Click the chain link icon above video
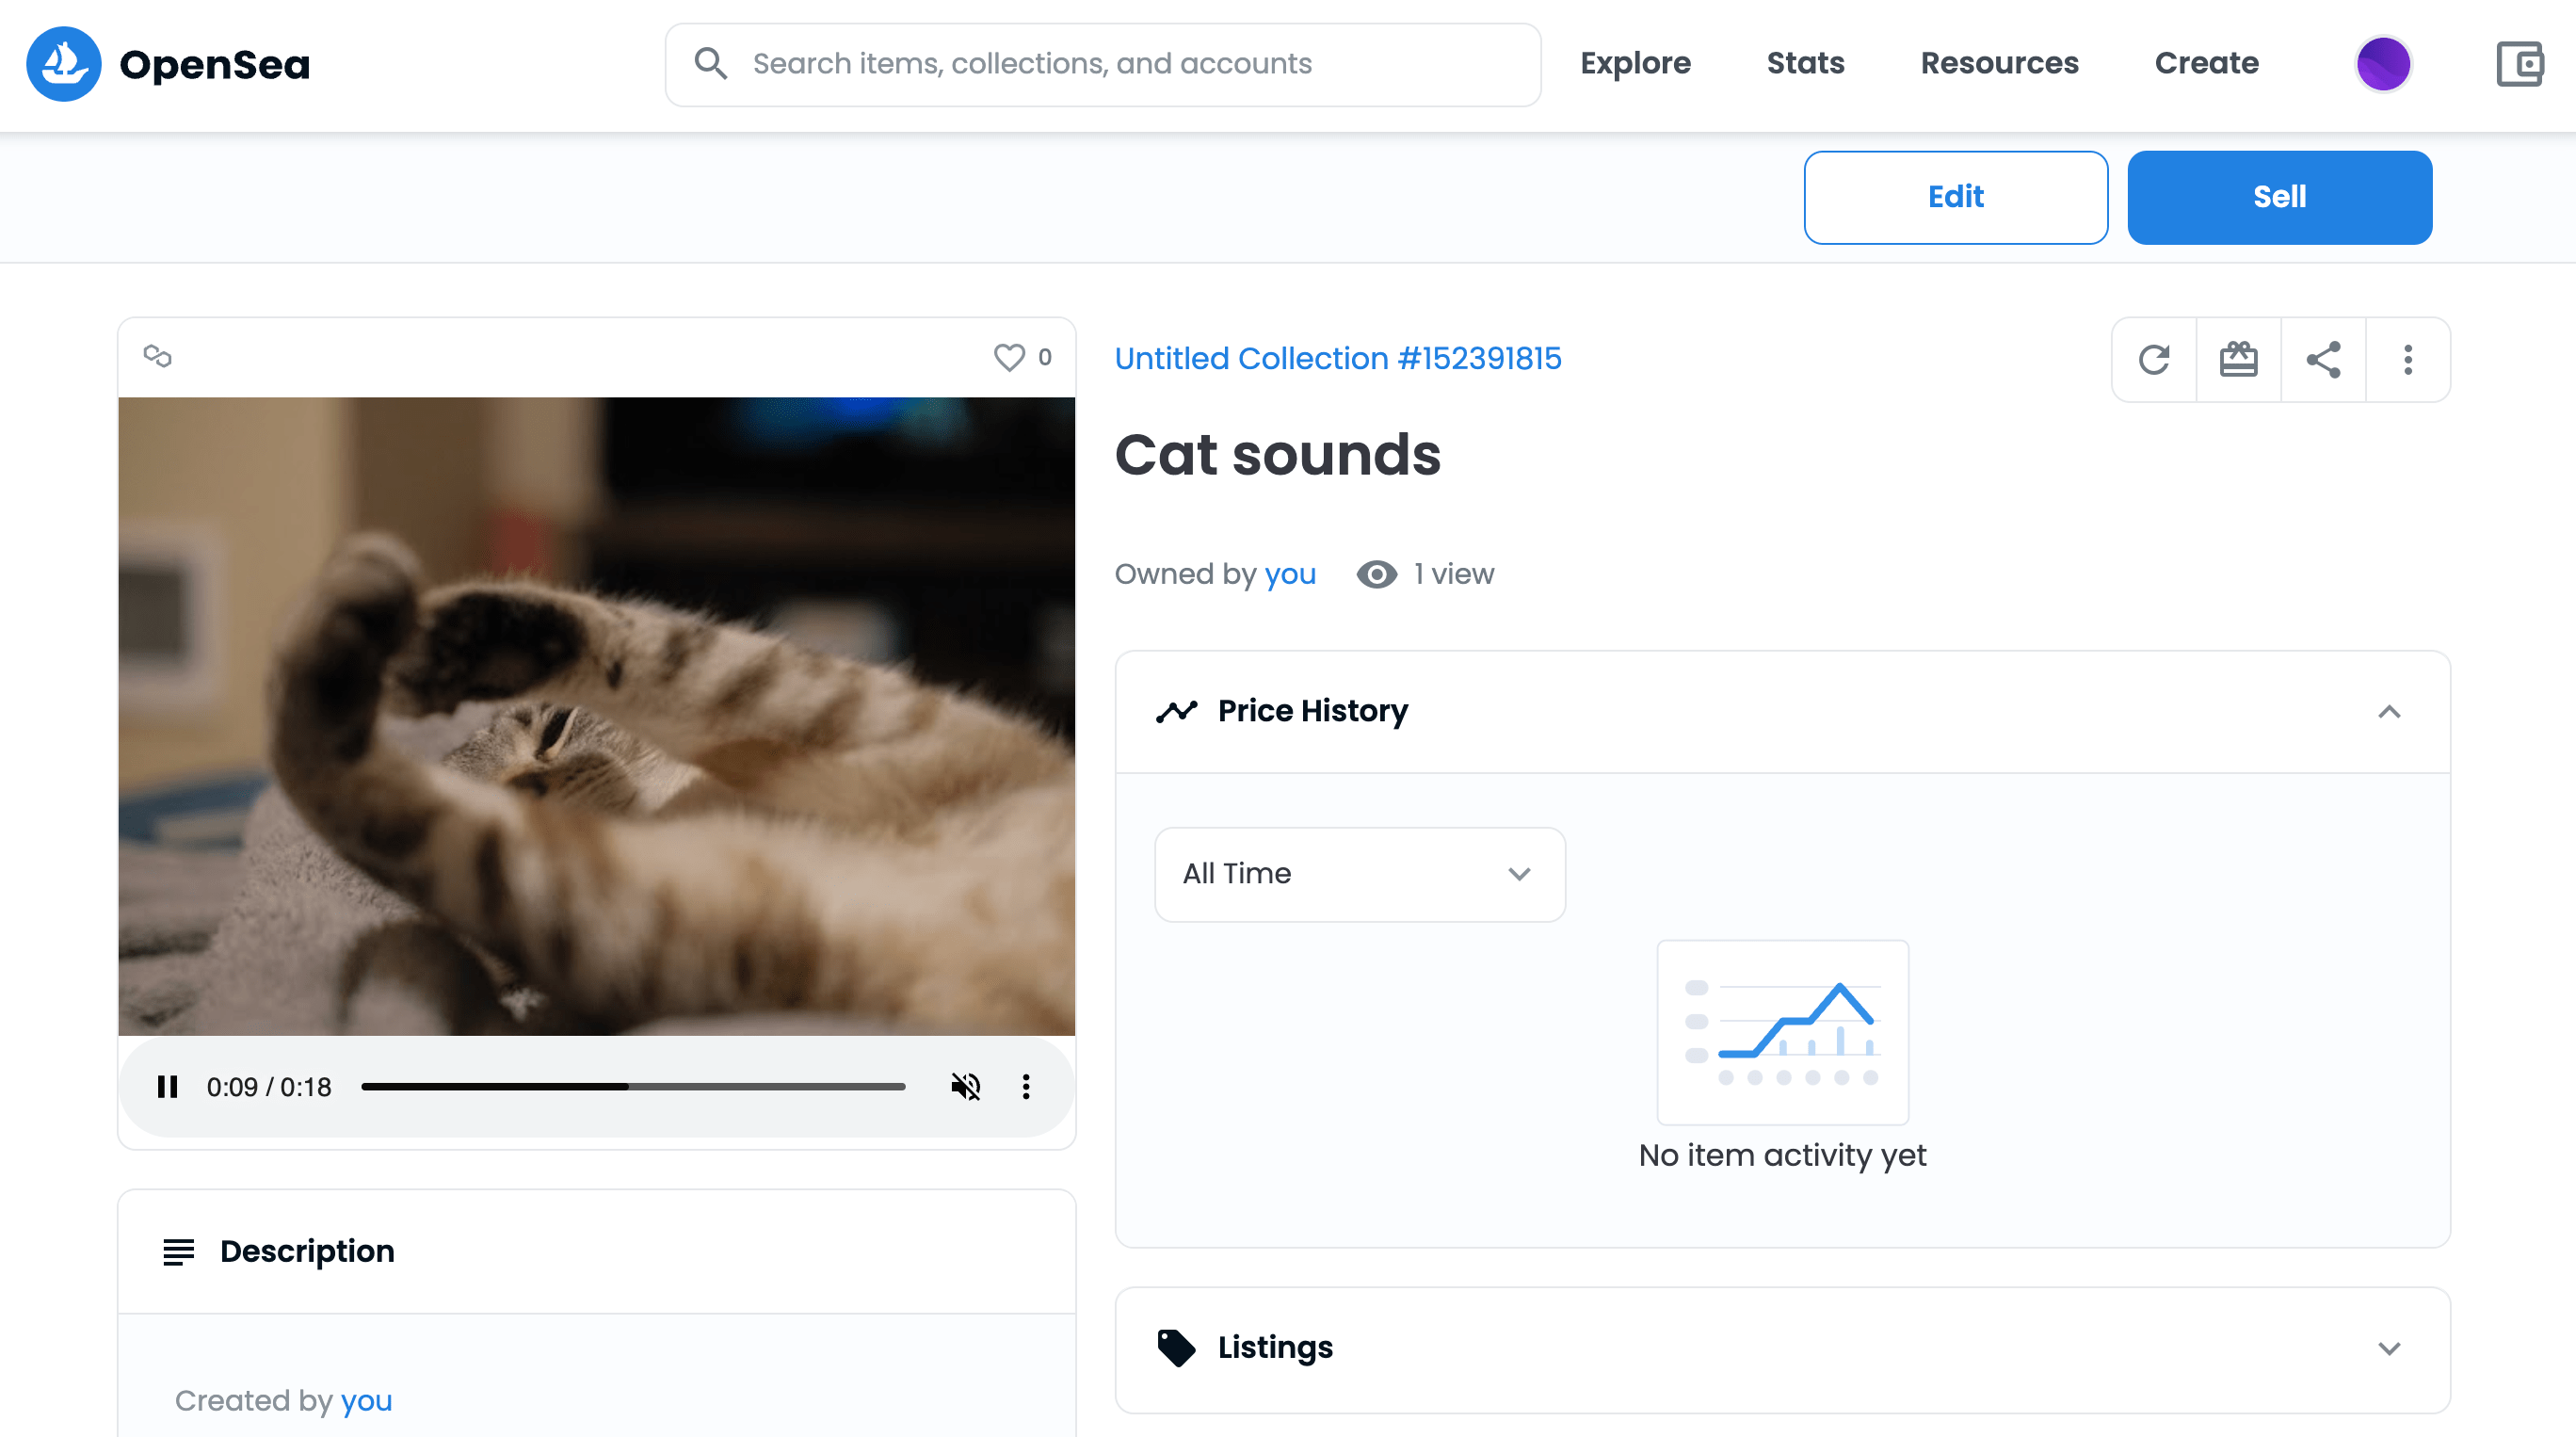 click(x=158, y=356)
